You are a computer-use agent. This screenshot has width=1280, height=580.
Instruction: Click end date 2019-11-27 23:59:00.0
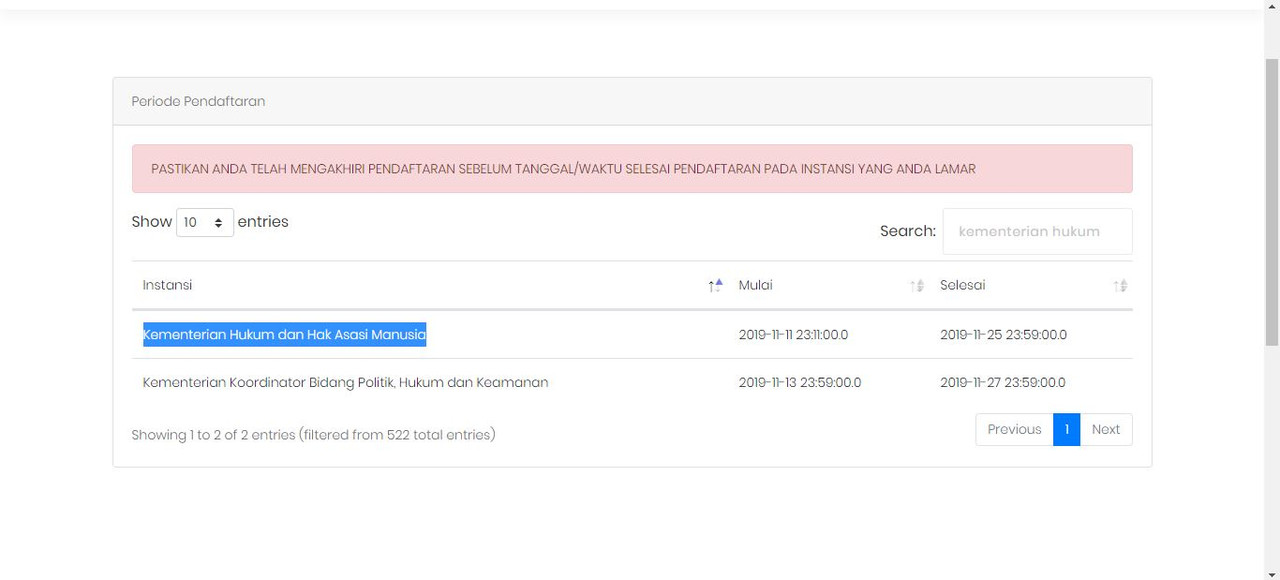point(1003,382)
